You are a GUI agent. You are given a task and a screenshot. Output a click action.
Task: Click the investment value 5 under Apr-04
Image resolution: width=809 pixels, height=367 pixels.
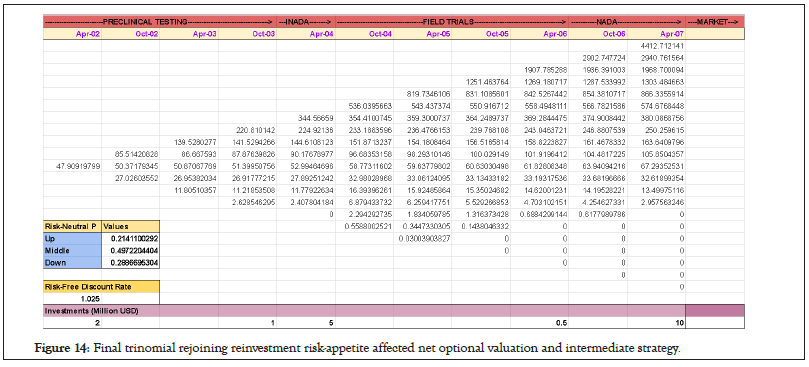tap(306, 323)
